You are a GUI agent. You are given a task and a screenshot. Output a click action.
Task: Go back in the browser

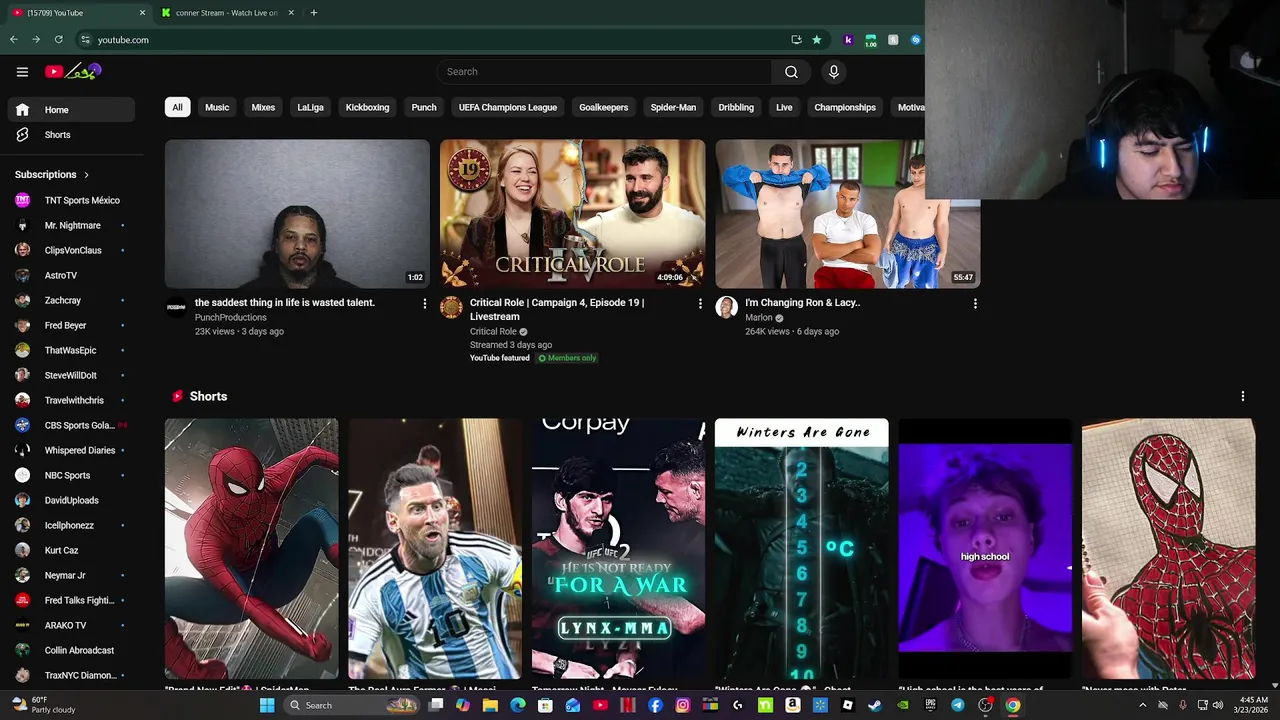click(13, 40)
